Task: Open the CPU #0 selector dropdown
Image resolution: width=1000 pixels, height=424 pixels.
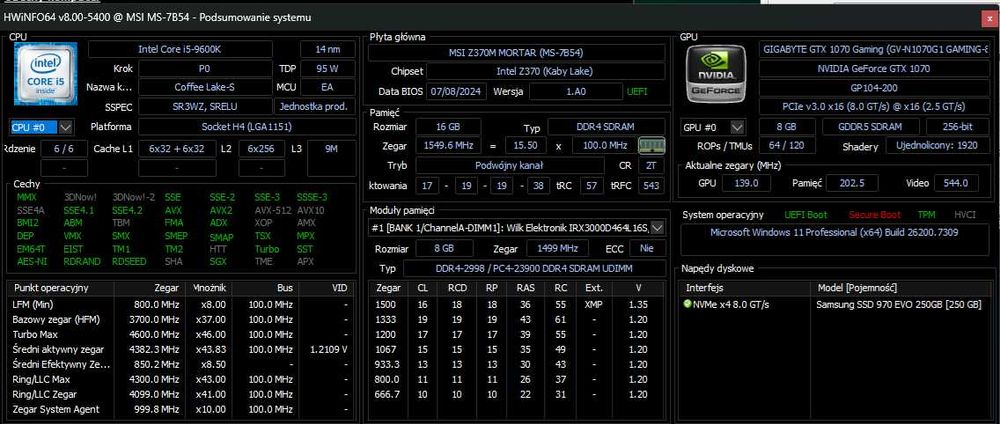Action: (66, 127)
